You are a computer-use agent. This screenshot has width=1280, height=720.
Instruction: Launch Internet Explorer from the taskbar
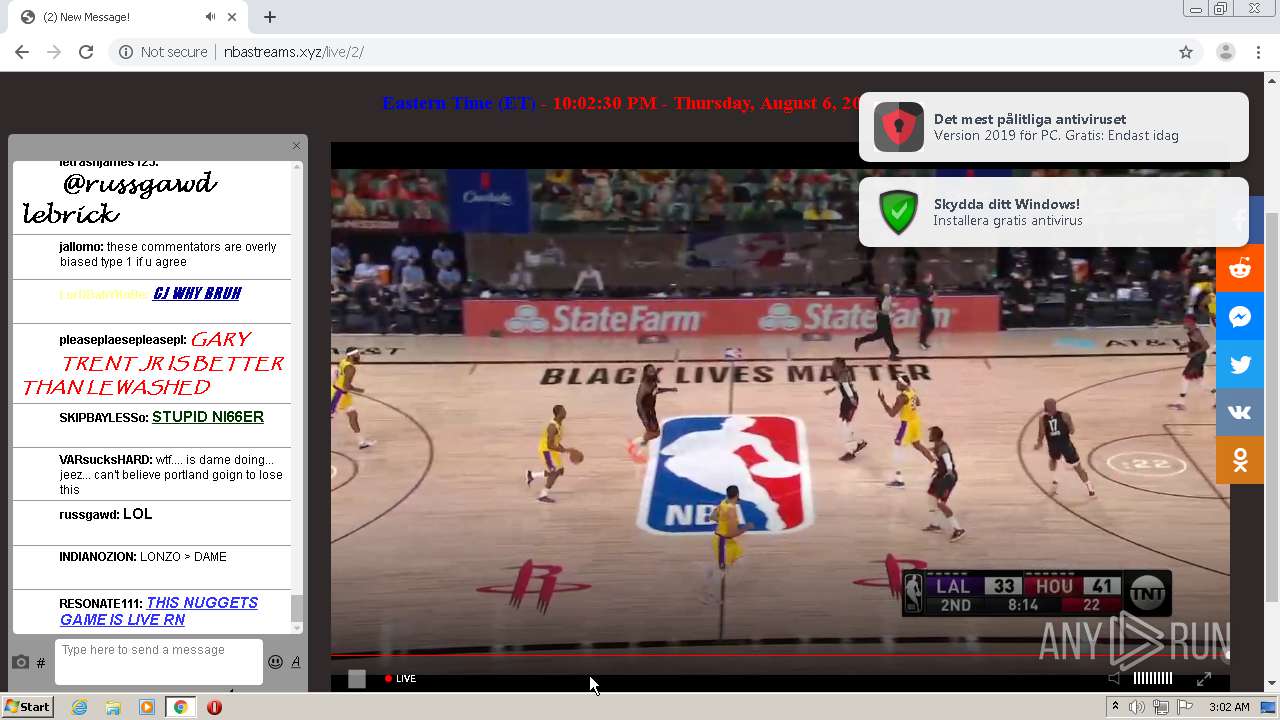[x=79, y=707]
